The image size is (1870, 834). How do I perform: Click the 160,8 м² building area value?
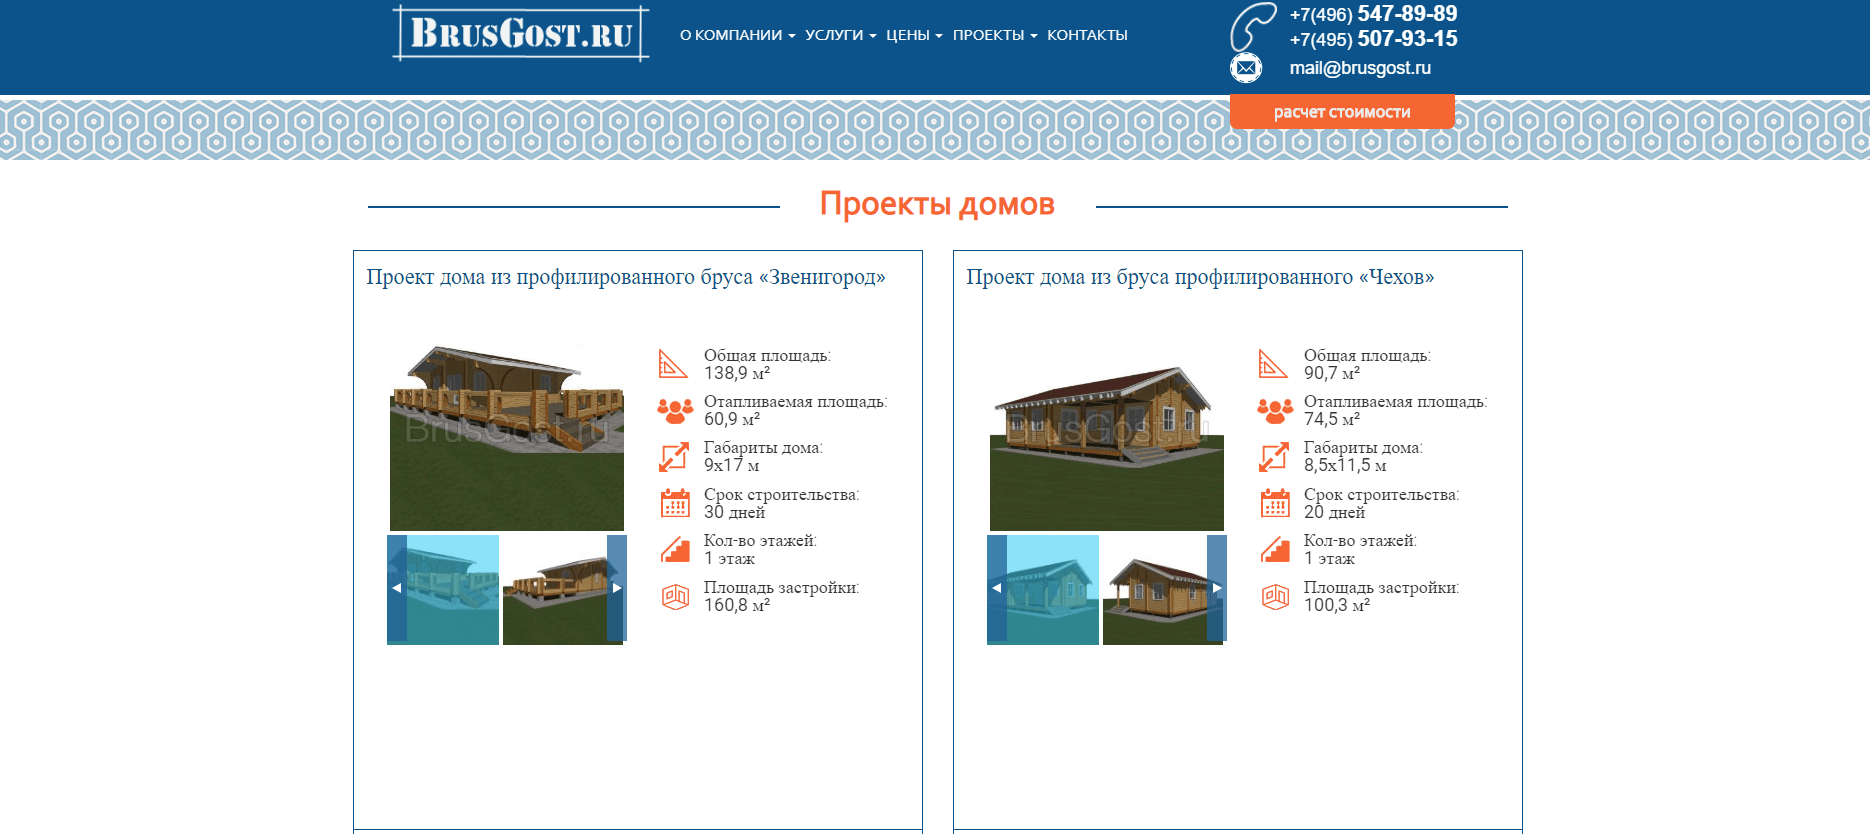(x=737, y=605)
